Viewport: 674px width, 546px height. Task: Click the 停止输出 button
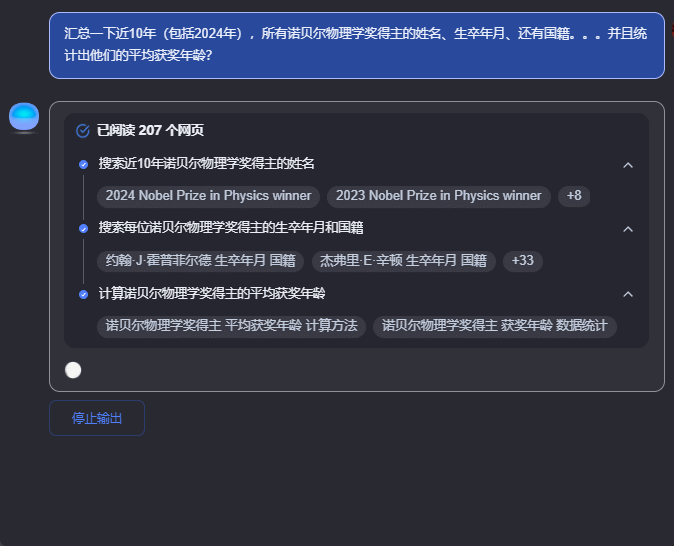97,418
